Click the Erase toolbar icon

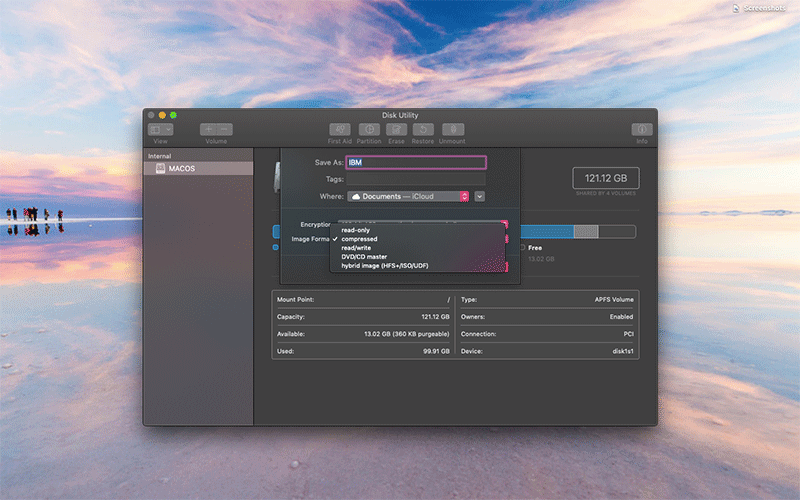(396, 130)
